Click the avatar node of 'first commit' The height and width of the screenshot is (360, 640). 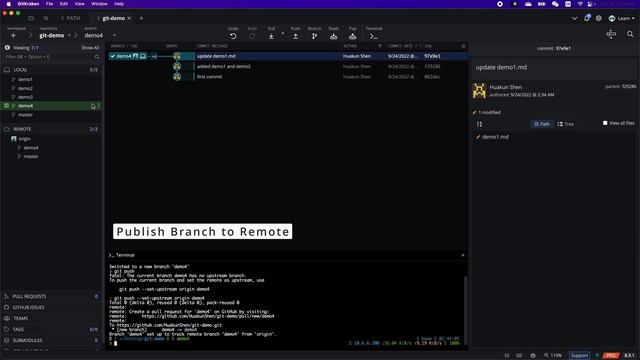[x=177, y=76]
